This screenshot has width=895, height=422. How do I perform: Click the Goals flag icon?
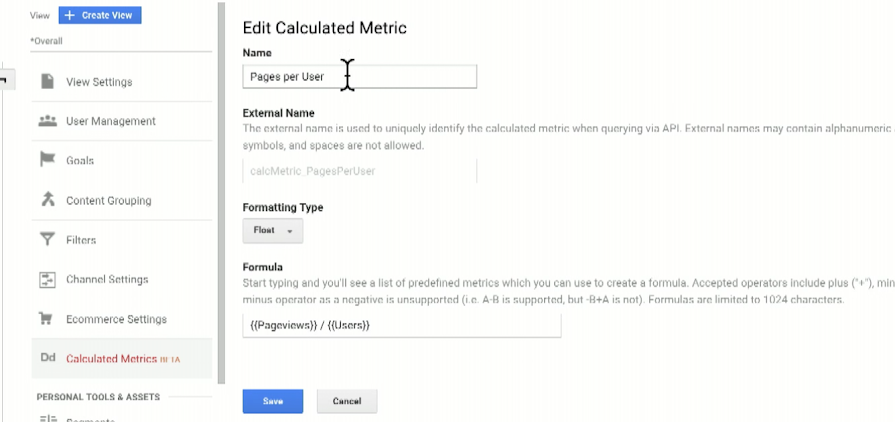pos(47,160)
